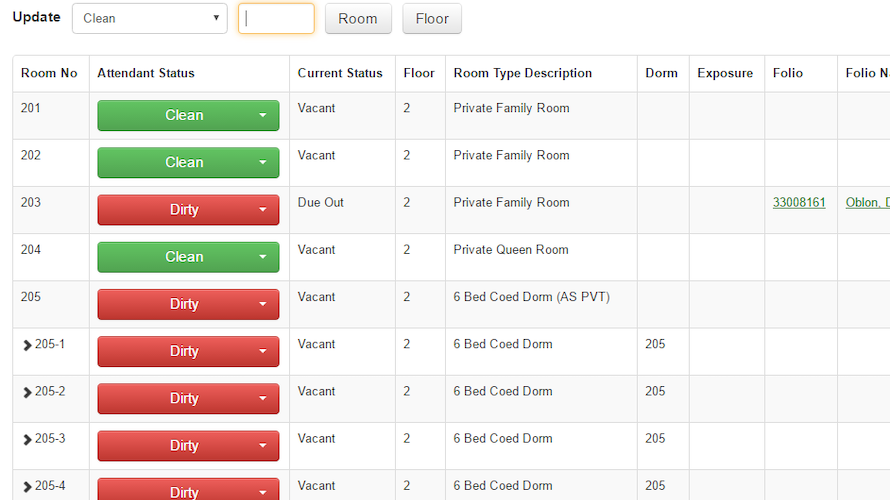Expand row 205-2 chevron
This screenshot has height=500, width=890.
point(27,392)
